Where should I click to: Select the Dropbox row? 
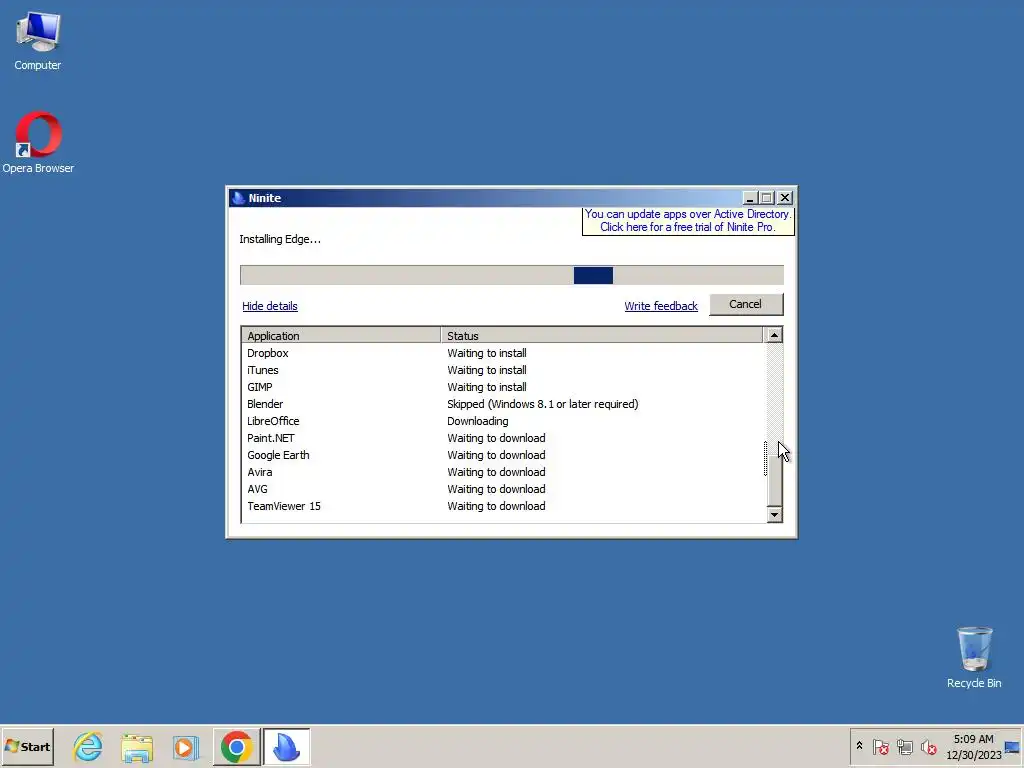pyautogui.click(x=502, y=353)
